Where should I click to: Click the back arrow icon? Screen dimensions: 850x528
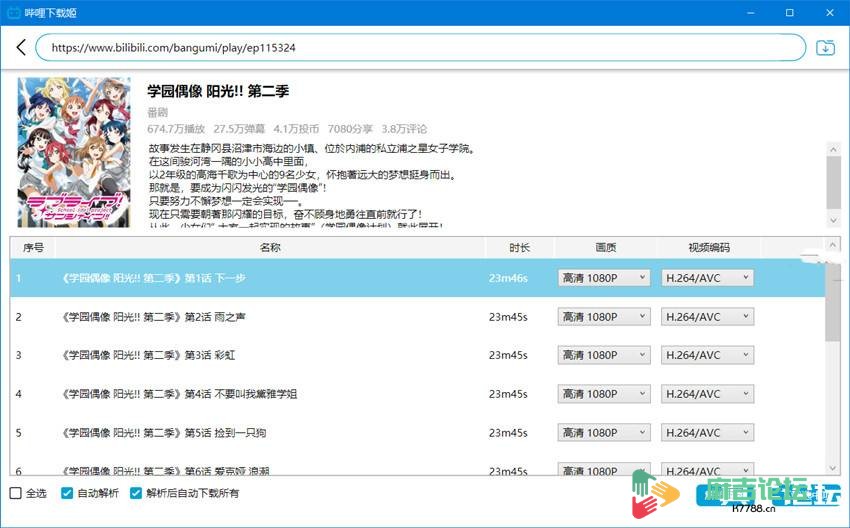click(x=21, y=48)
